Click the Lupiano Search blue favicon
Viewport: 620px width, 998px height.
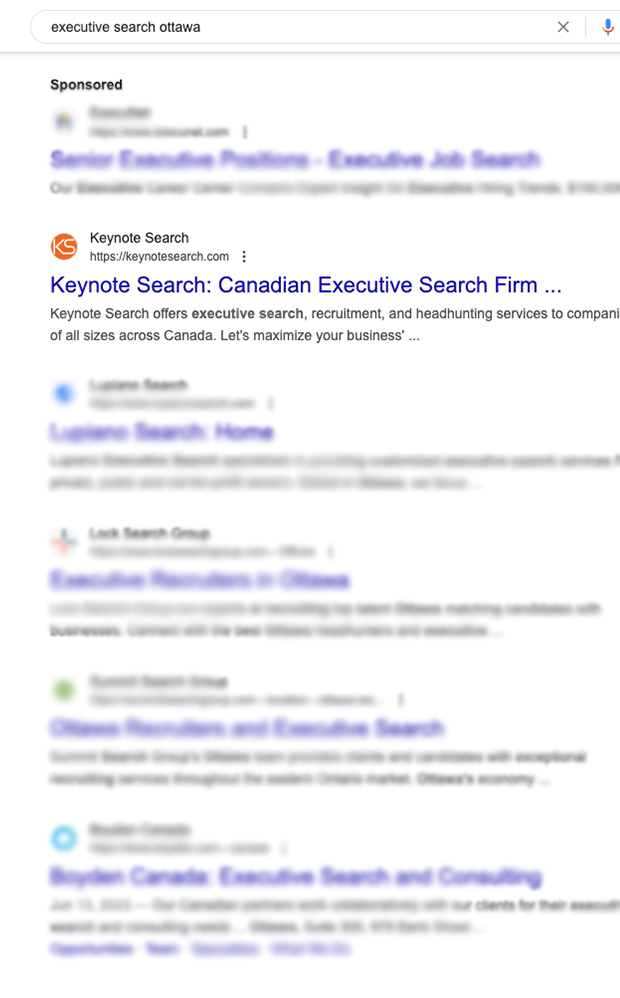pyautogui.click(x=64, y=394)
